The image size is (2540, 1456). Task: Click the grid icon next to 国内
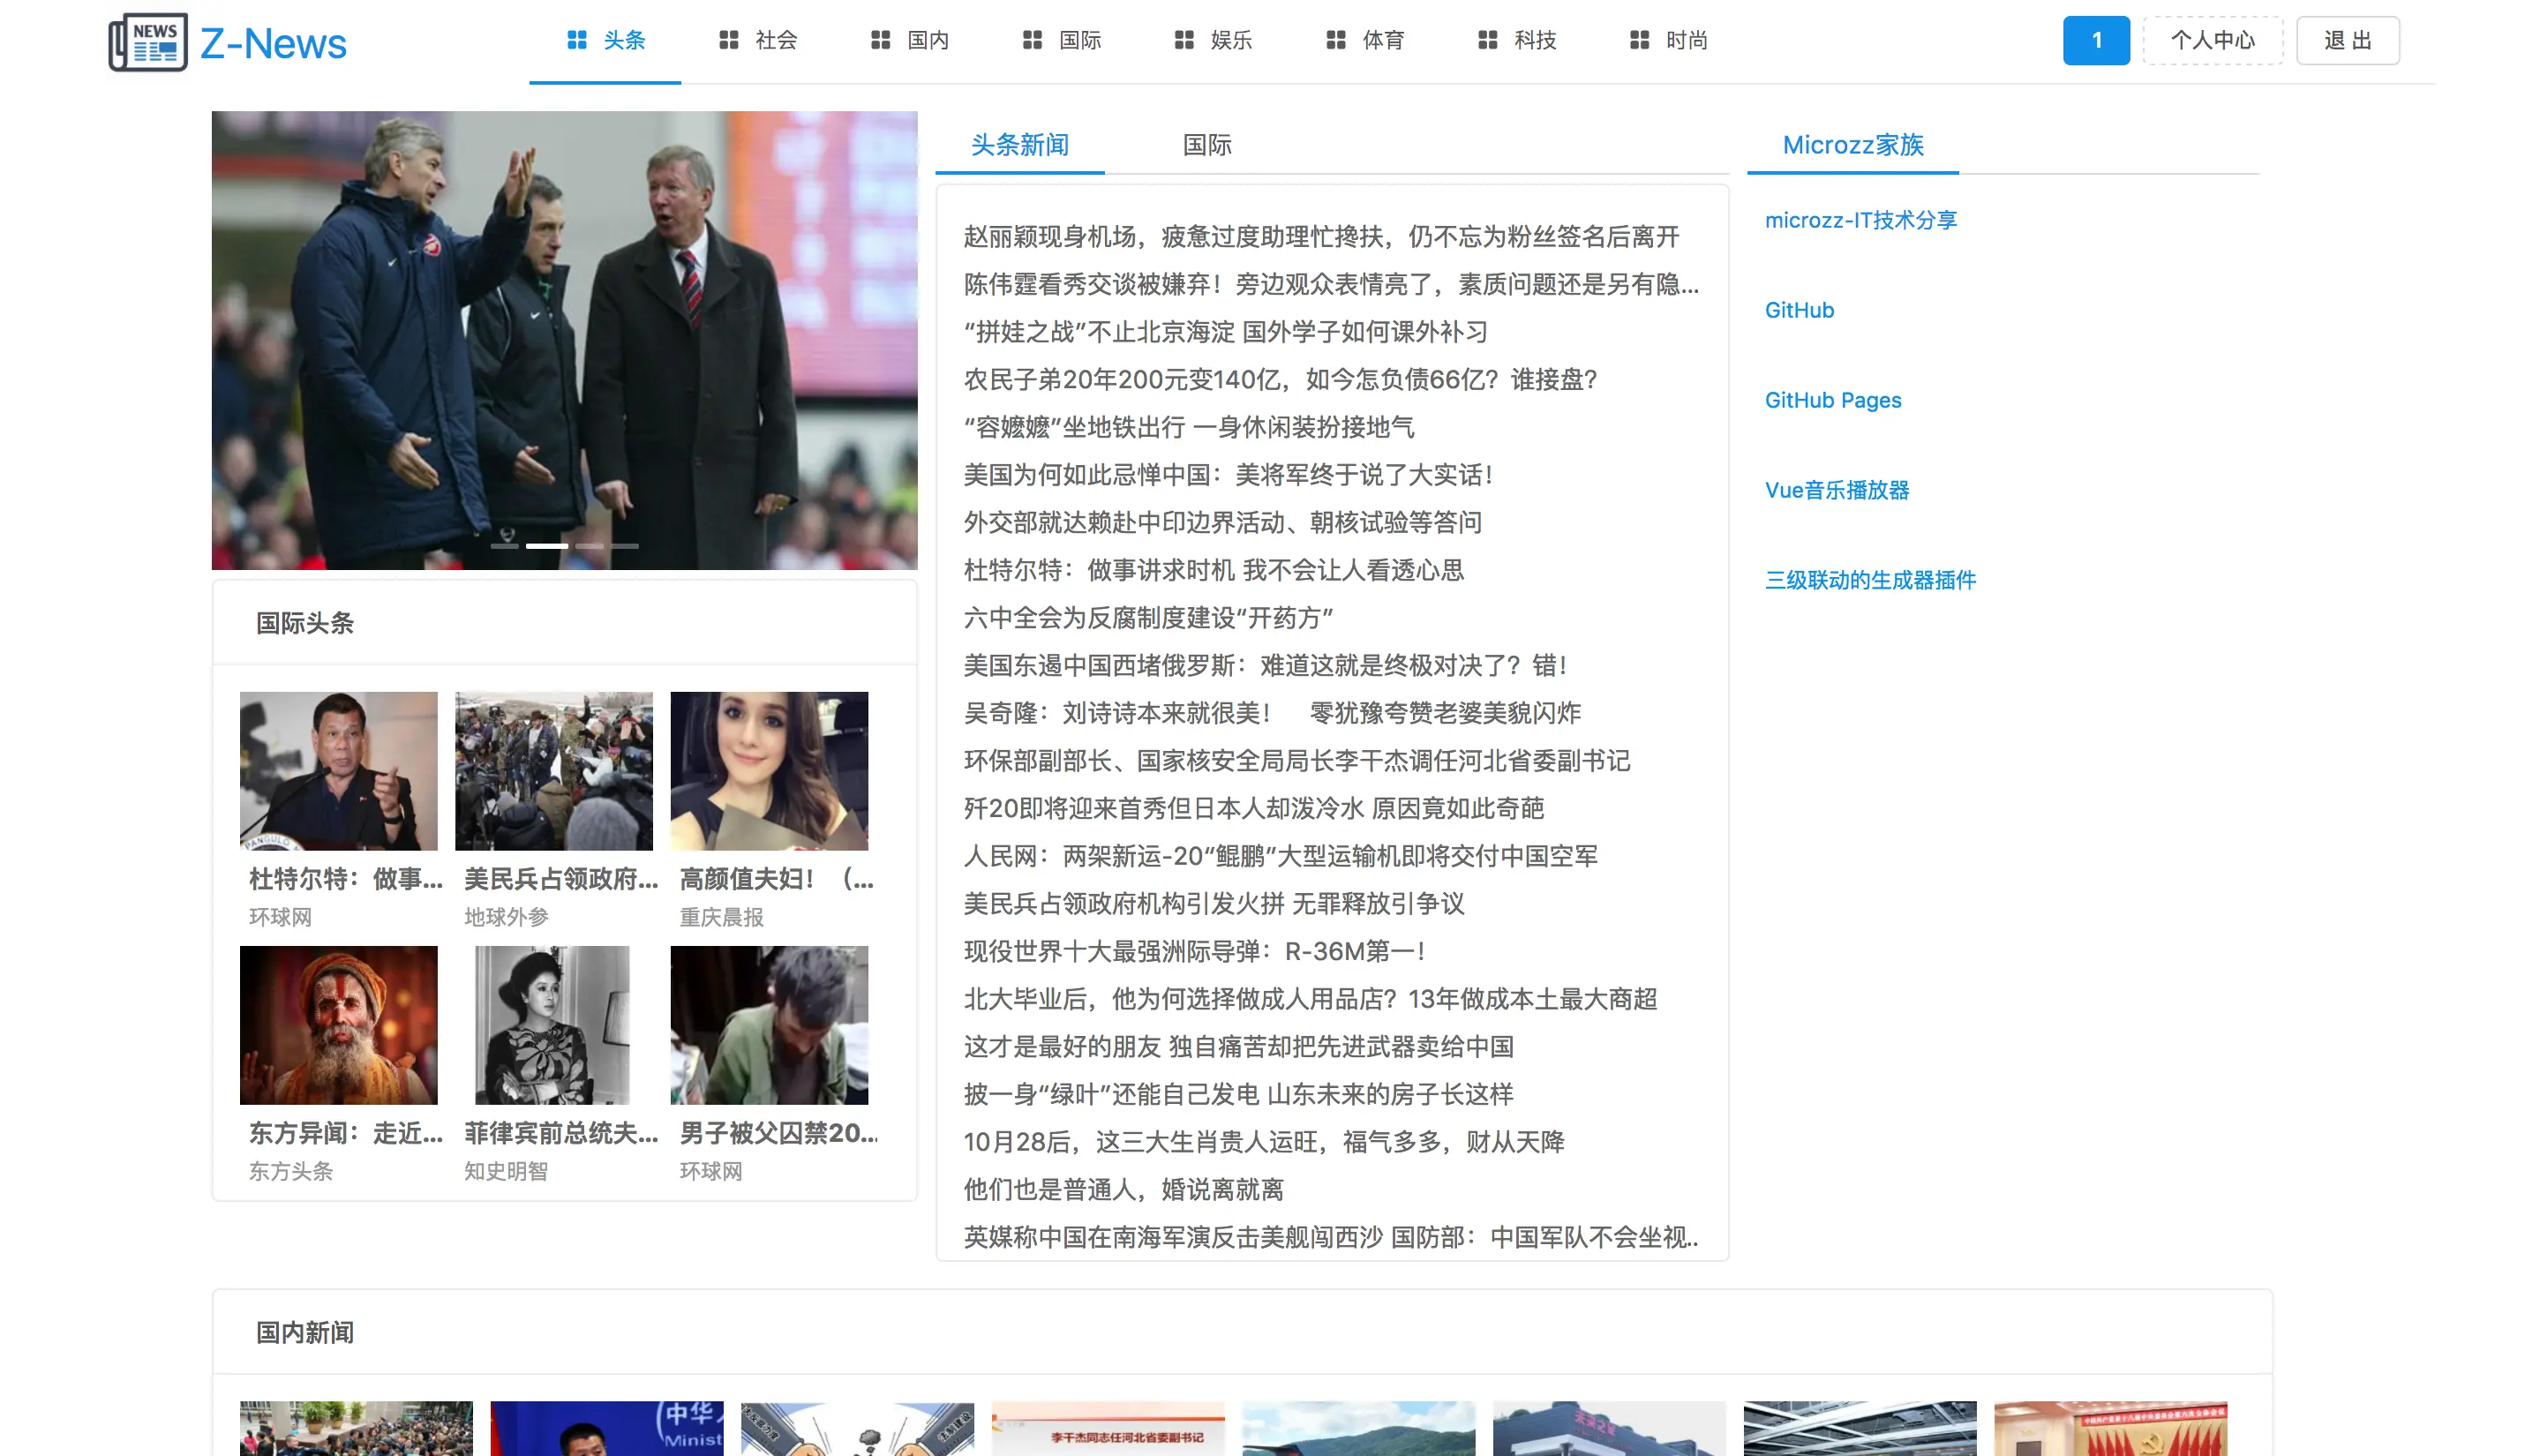879,40
